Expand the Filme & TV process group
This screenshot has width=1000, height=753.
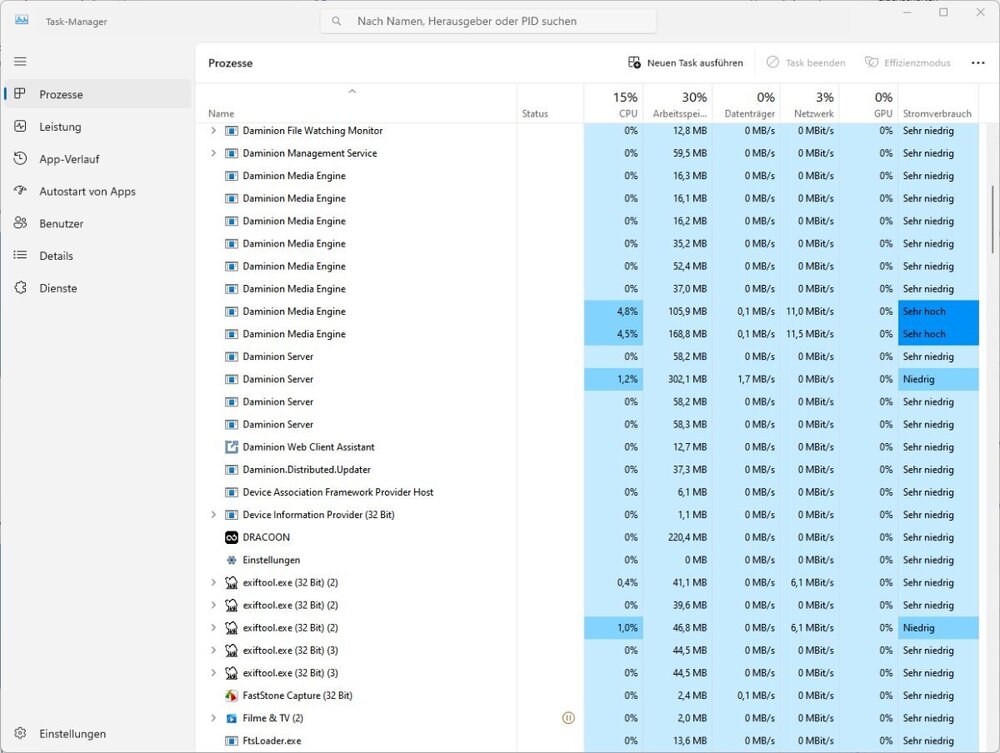[x=213, y=718]
